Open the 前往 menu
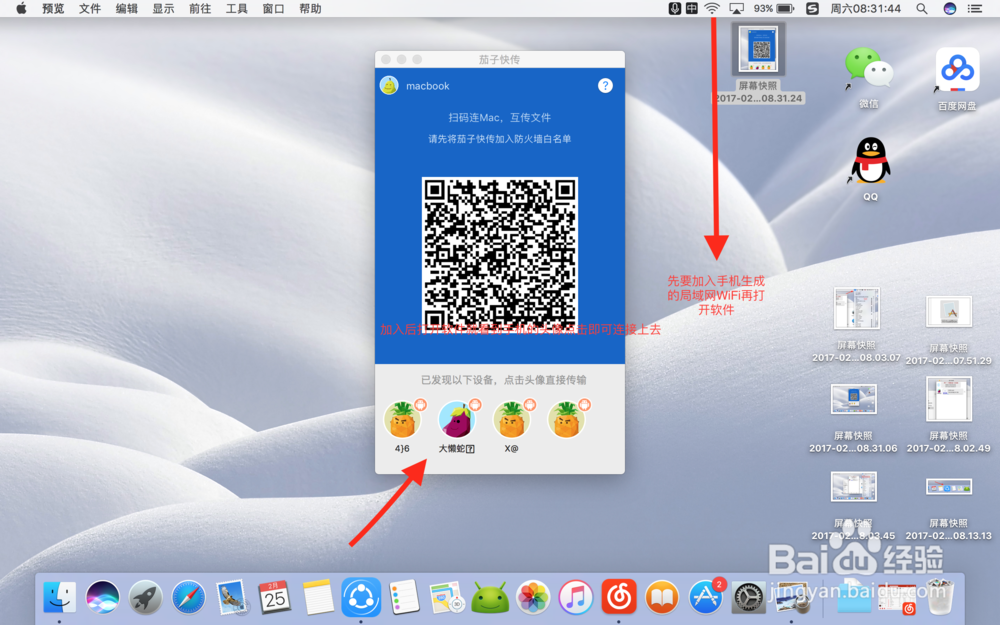This screenshot has height=625, width=1000. pos(200,8)
